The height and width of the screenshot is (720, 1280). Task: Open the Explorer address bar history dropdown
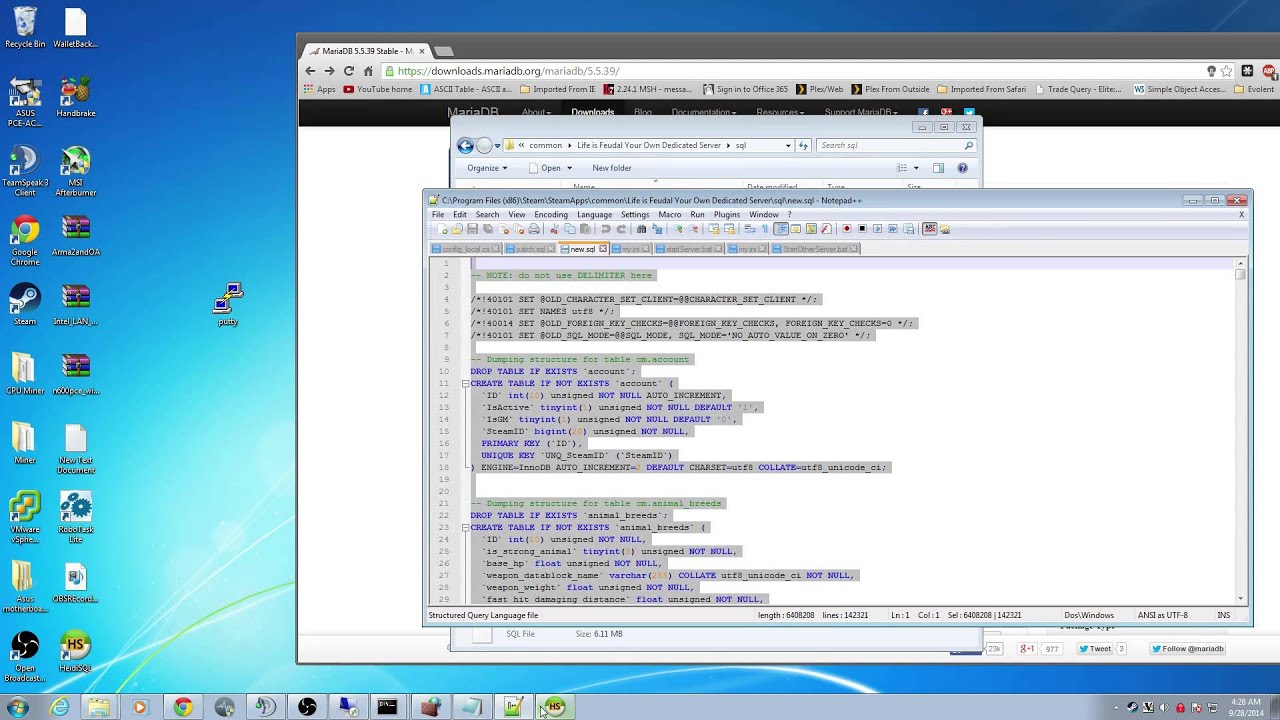click(788, 145)
